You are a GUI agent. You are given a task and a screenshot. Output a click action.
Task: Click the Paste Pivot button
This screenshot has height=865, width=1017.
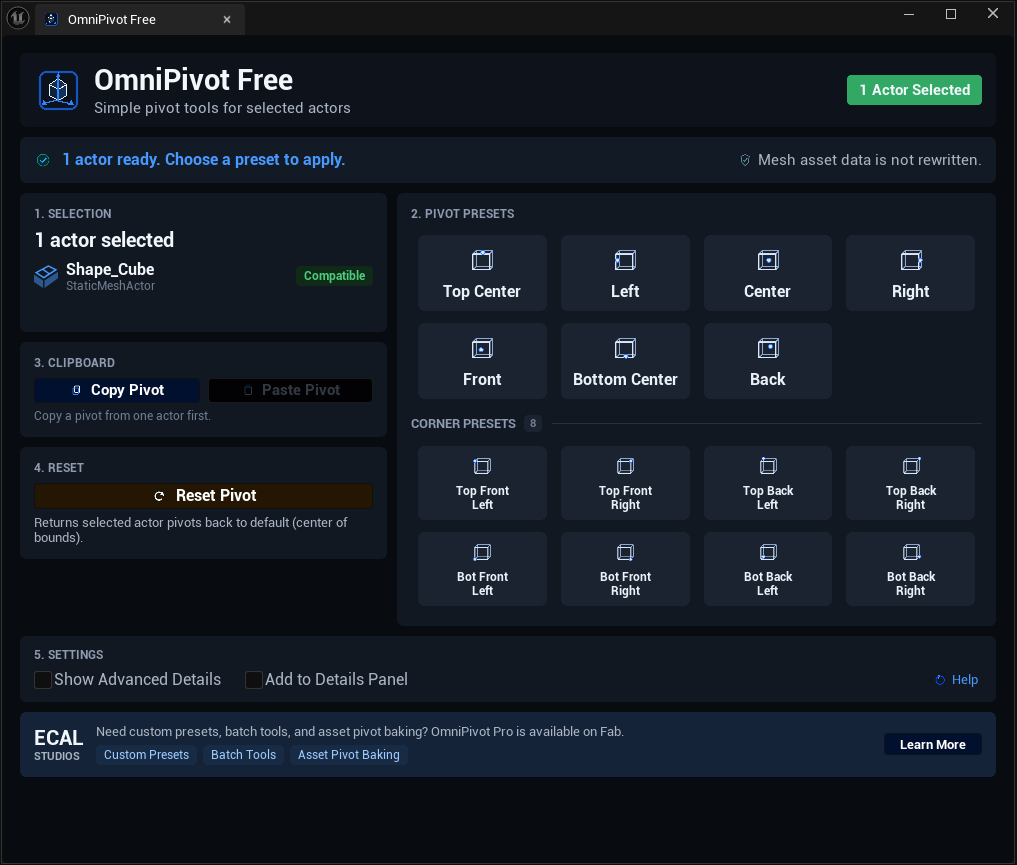[x=291, y=390]
